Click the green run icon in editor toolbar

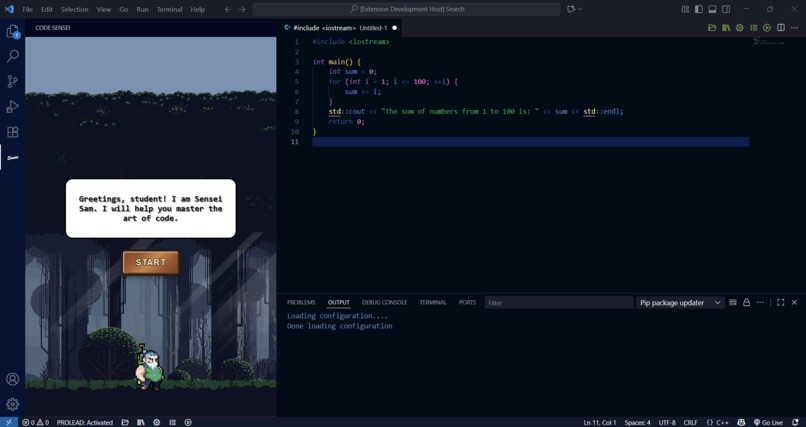tap(767, 28)
